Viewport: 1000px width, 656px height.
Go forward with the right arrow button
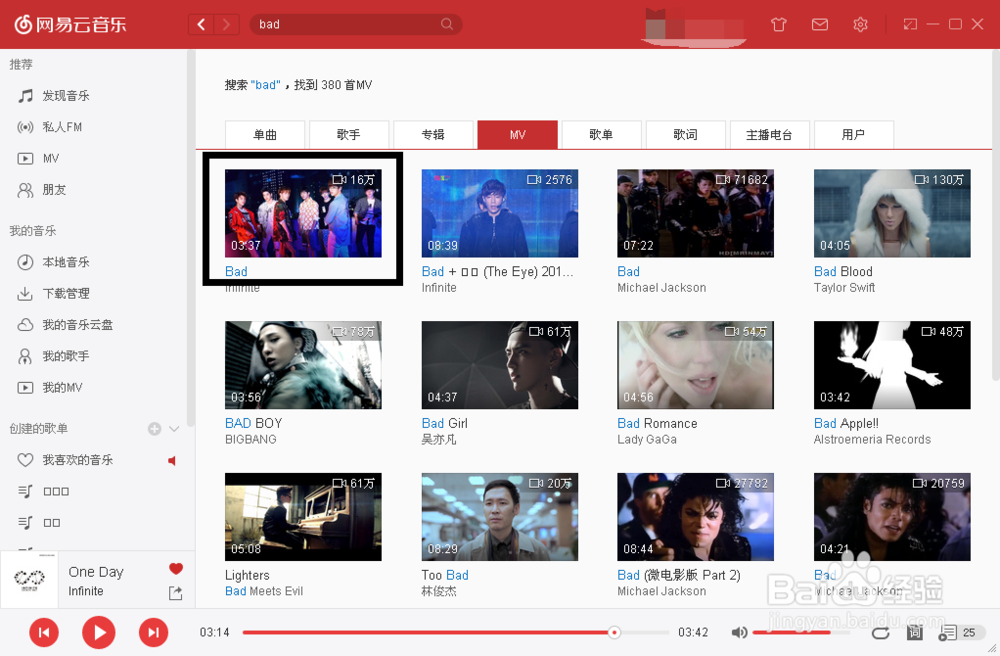(226, 24)
